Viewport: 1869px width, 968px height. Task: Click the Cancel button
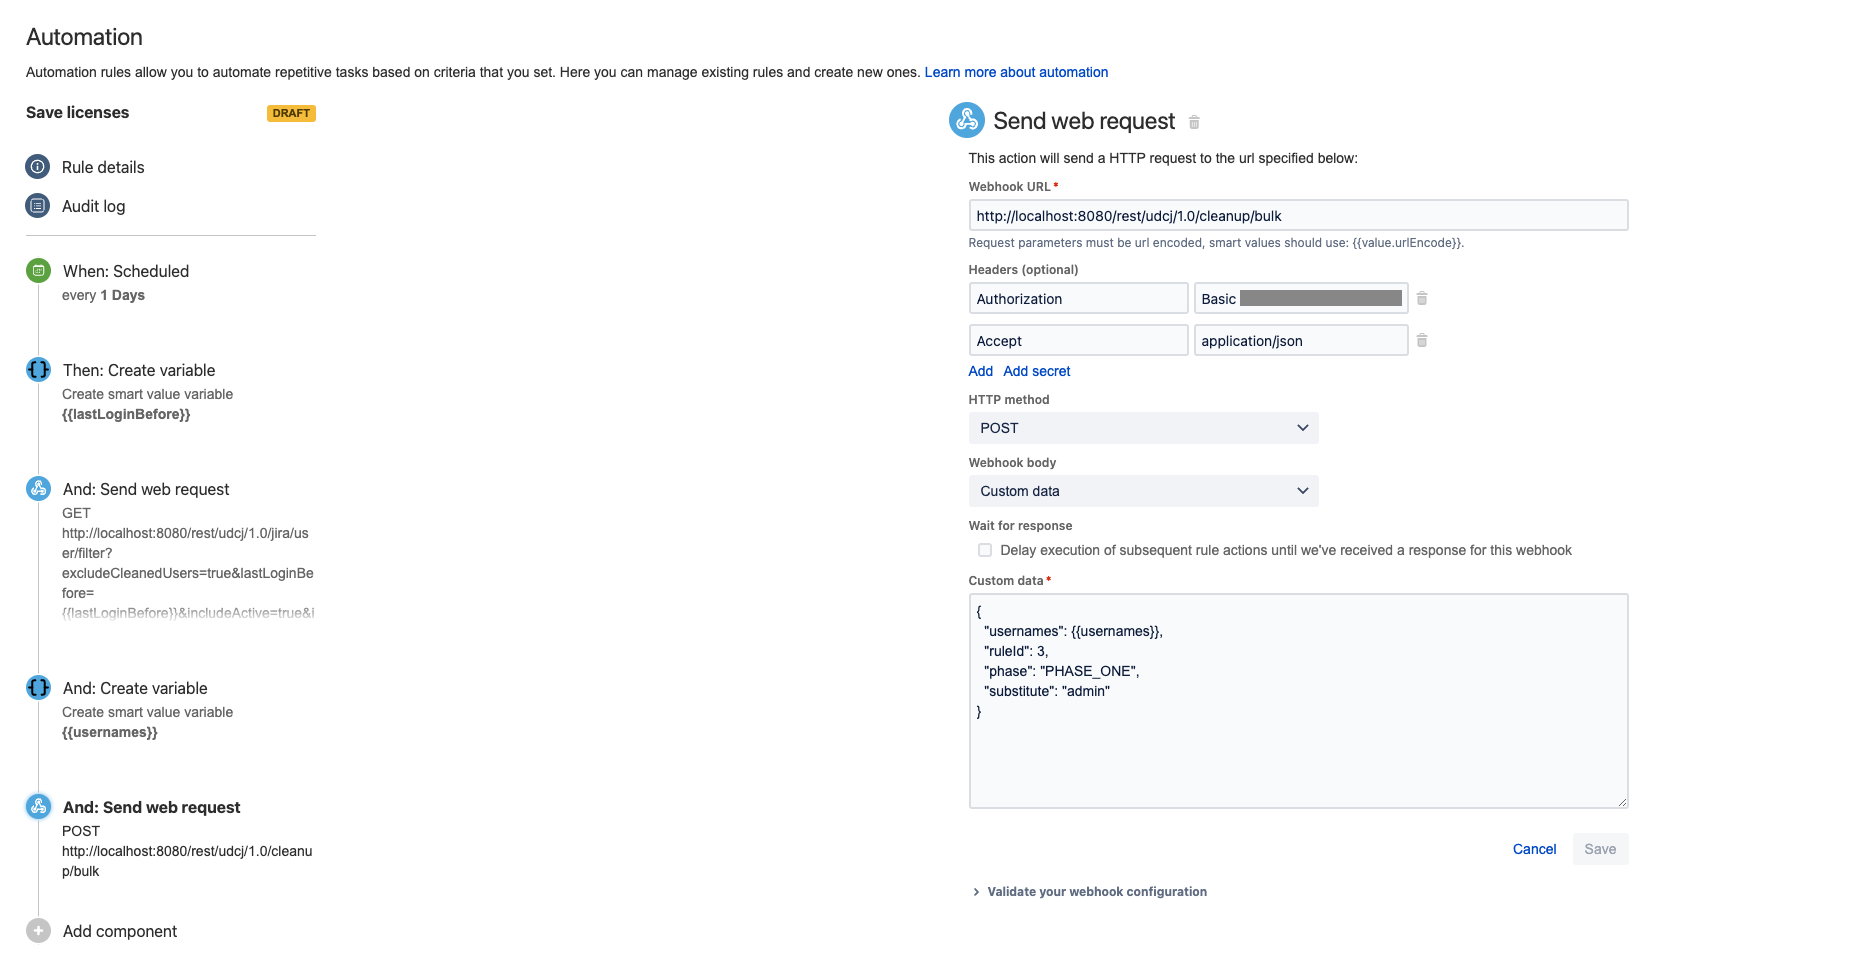[1534, 849]
